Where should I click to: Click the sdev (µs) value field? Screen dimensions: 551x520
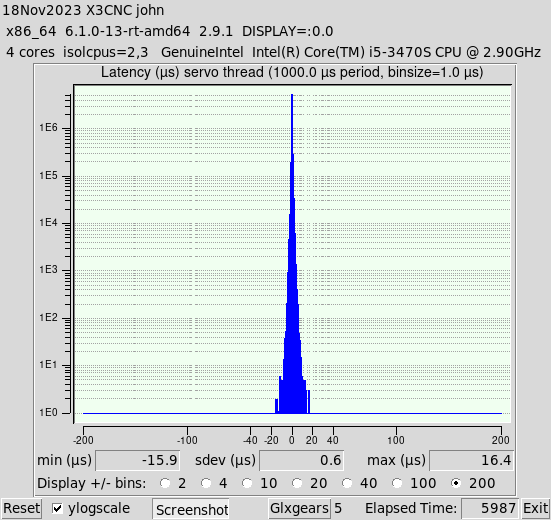(x=302, y=460)
